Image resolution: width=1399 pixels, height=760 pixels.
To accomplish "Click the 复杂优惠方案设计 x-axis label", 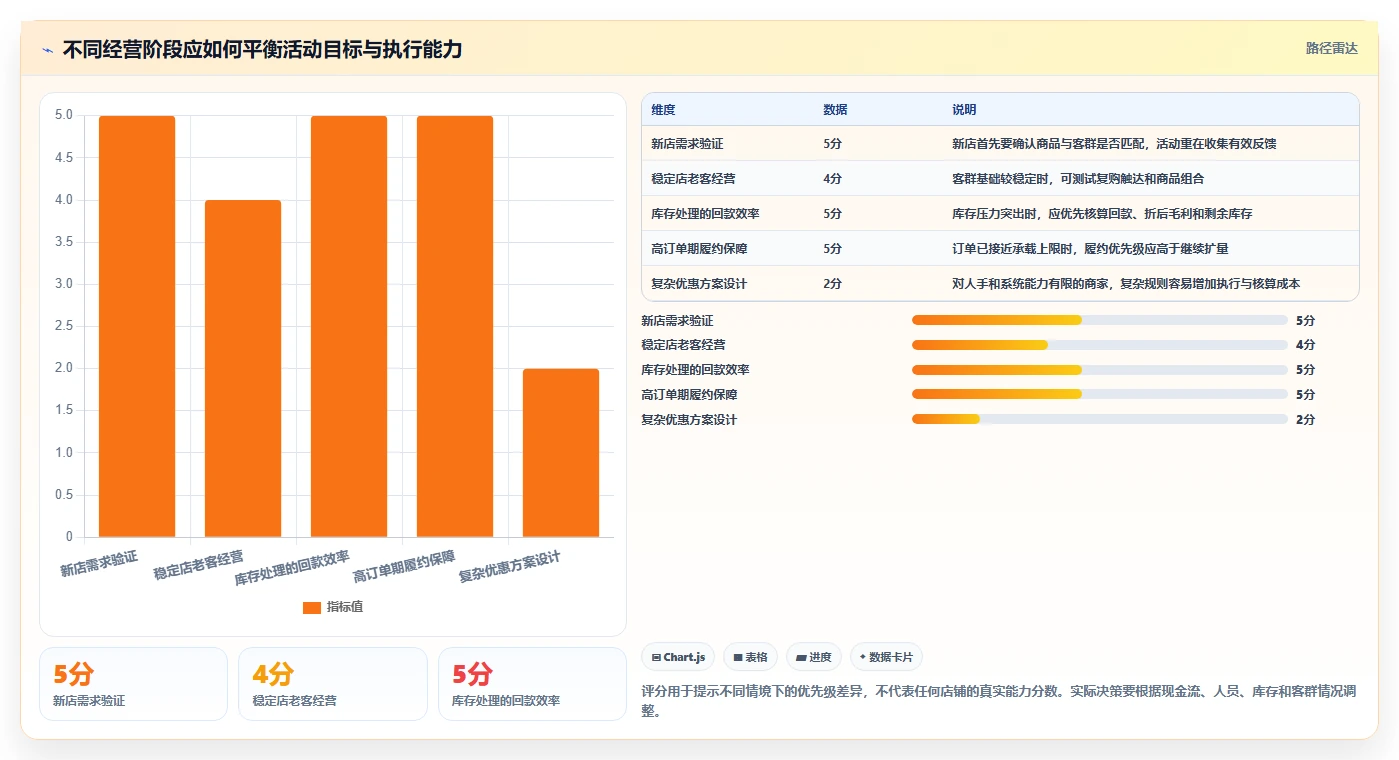I will click(x=510, y=566).
